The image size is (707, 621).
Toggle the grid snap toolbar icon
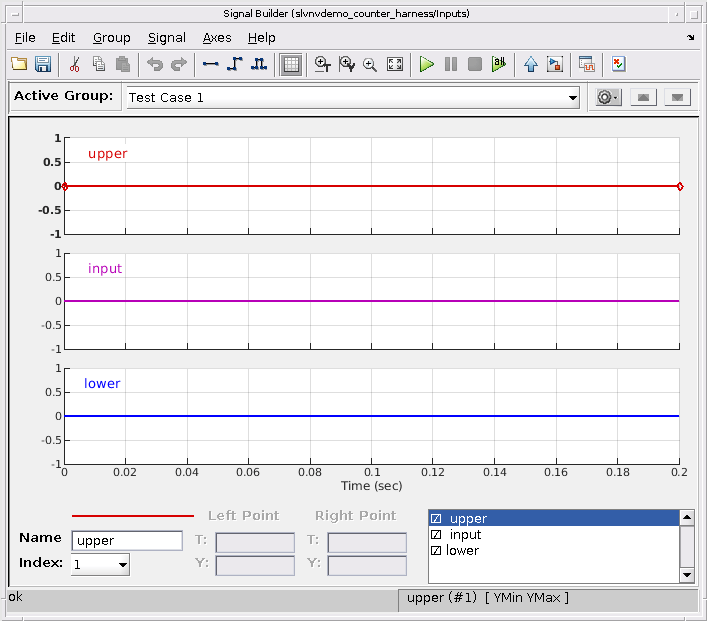[x=291, y=64]
